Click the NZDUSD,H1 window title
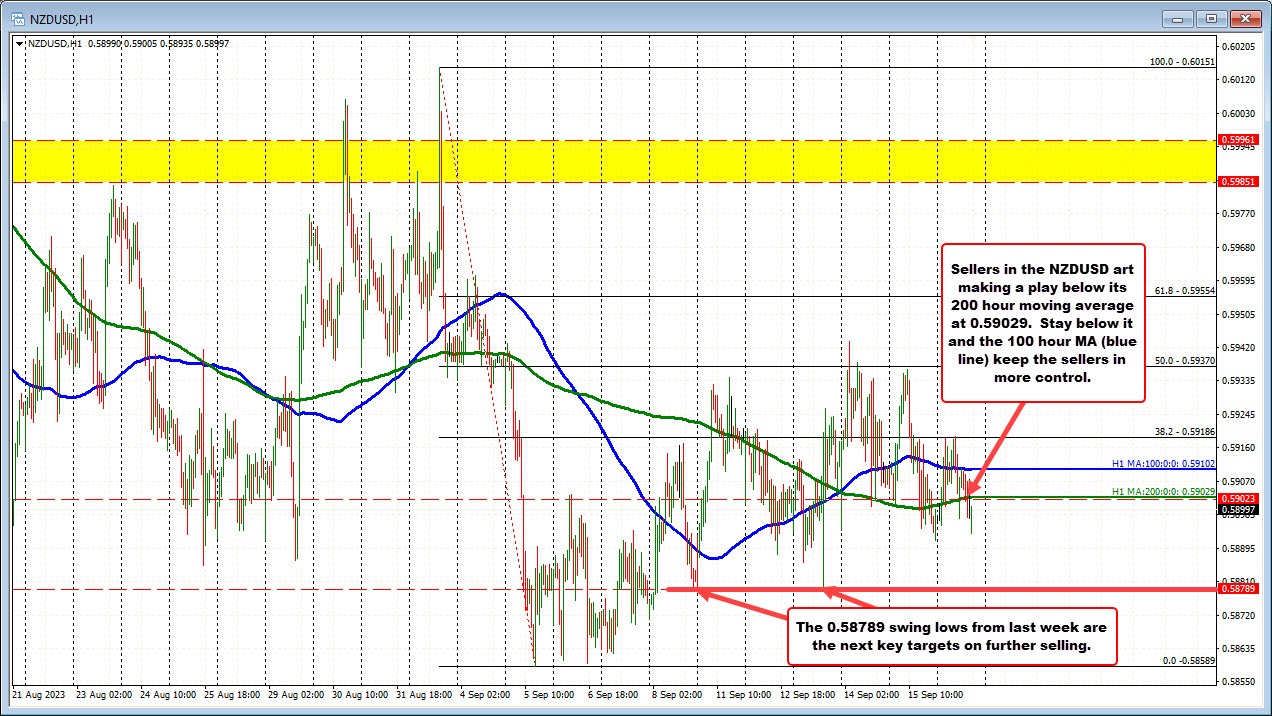Image resolution: width=1272 pixels, height=716 pixels. pyautogui.click(x=61, y=18)
